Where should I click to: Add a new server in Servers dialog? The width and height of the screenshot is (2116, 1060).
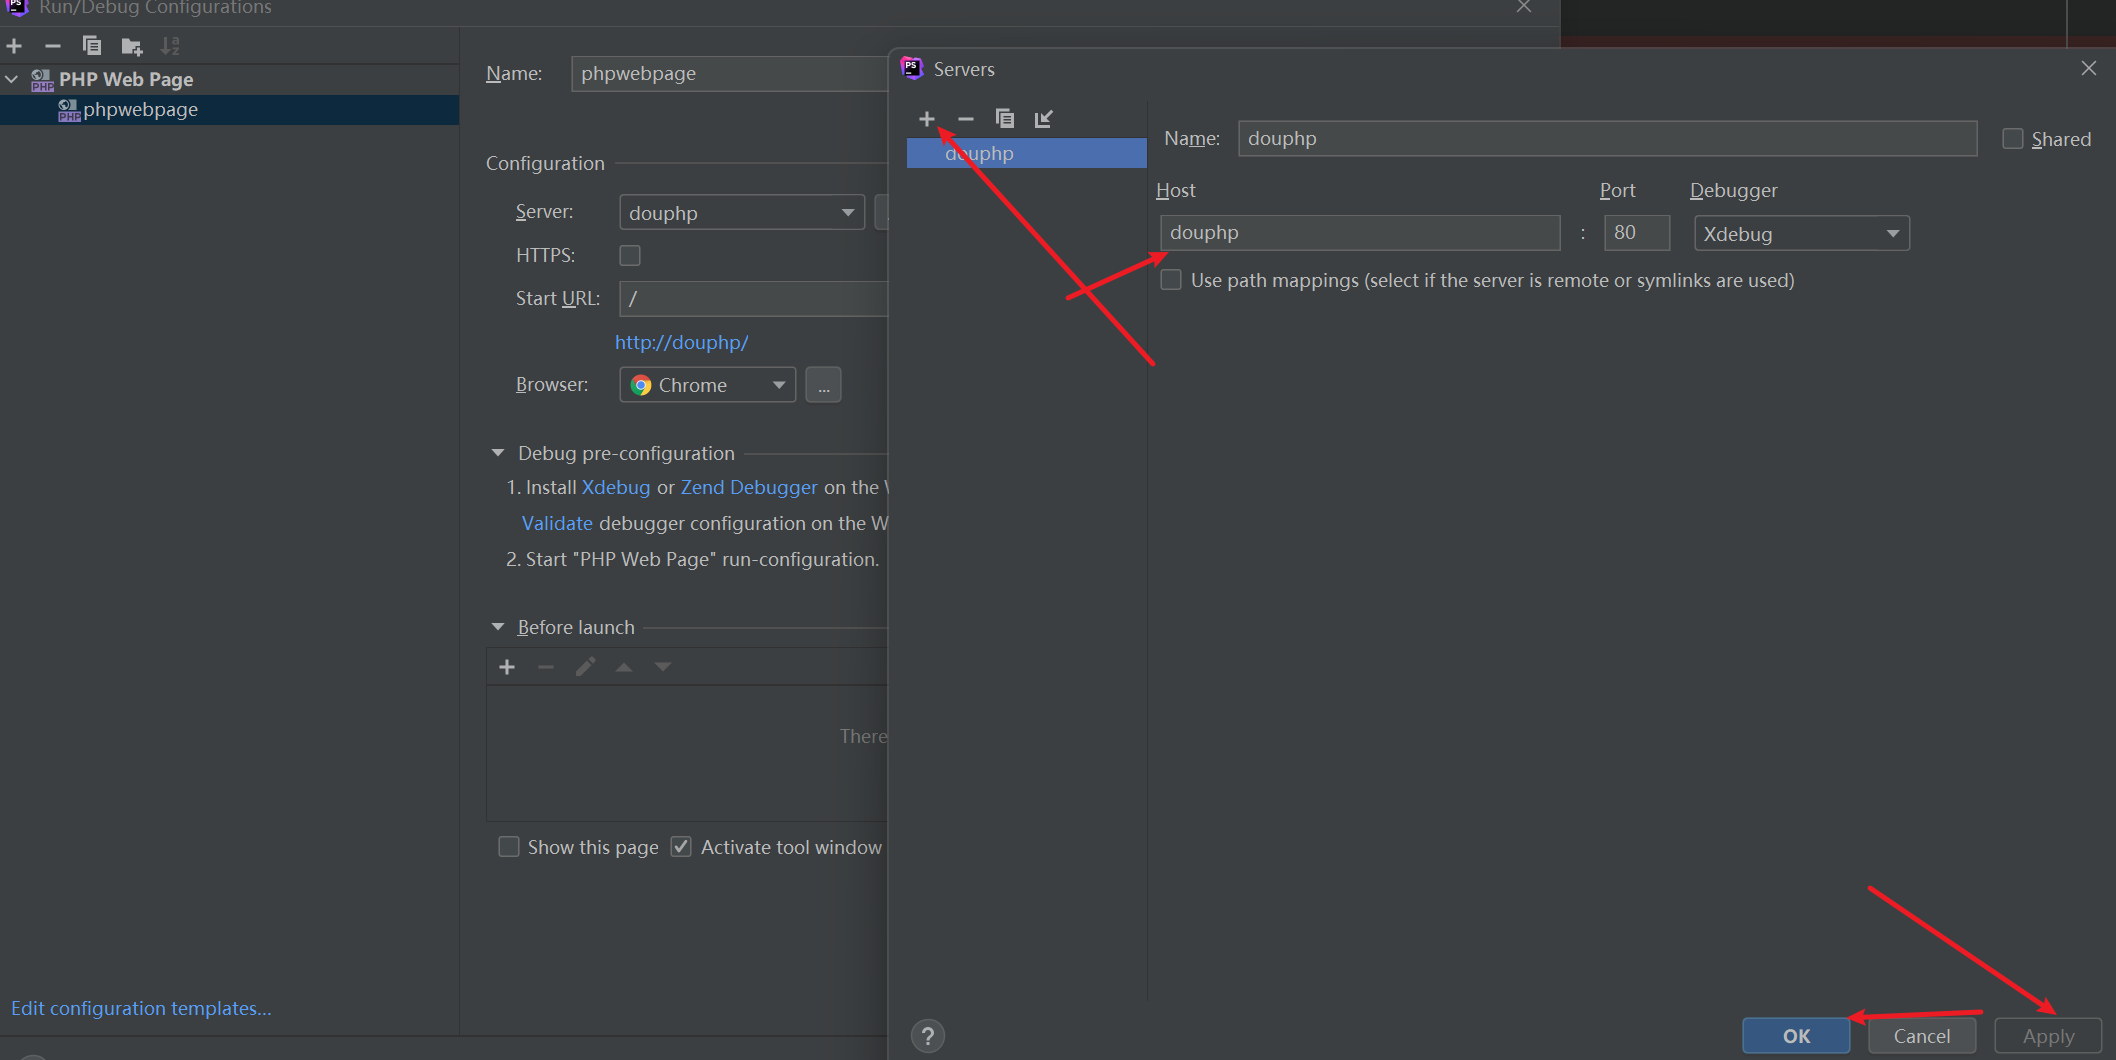927,119
